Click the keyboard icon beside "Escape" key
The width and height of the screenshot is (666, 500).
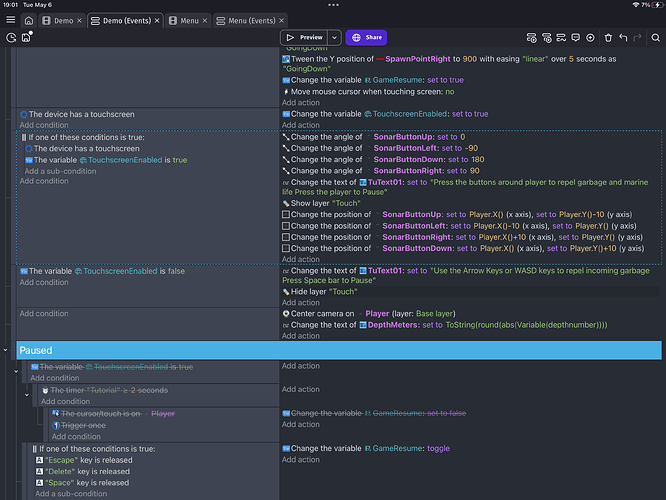39,460
